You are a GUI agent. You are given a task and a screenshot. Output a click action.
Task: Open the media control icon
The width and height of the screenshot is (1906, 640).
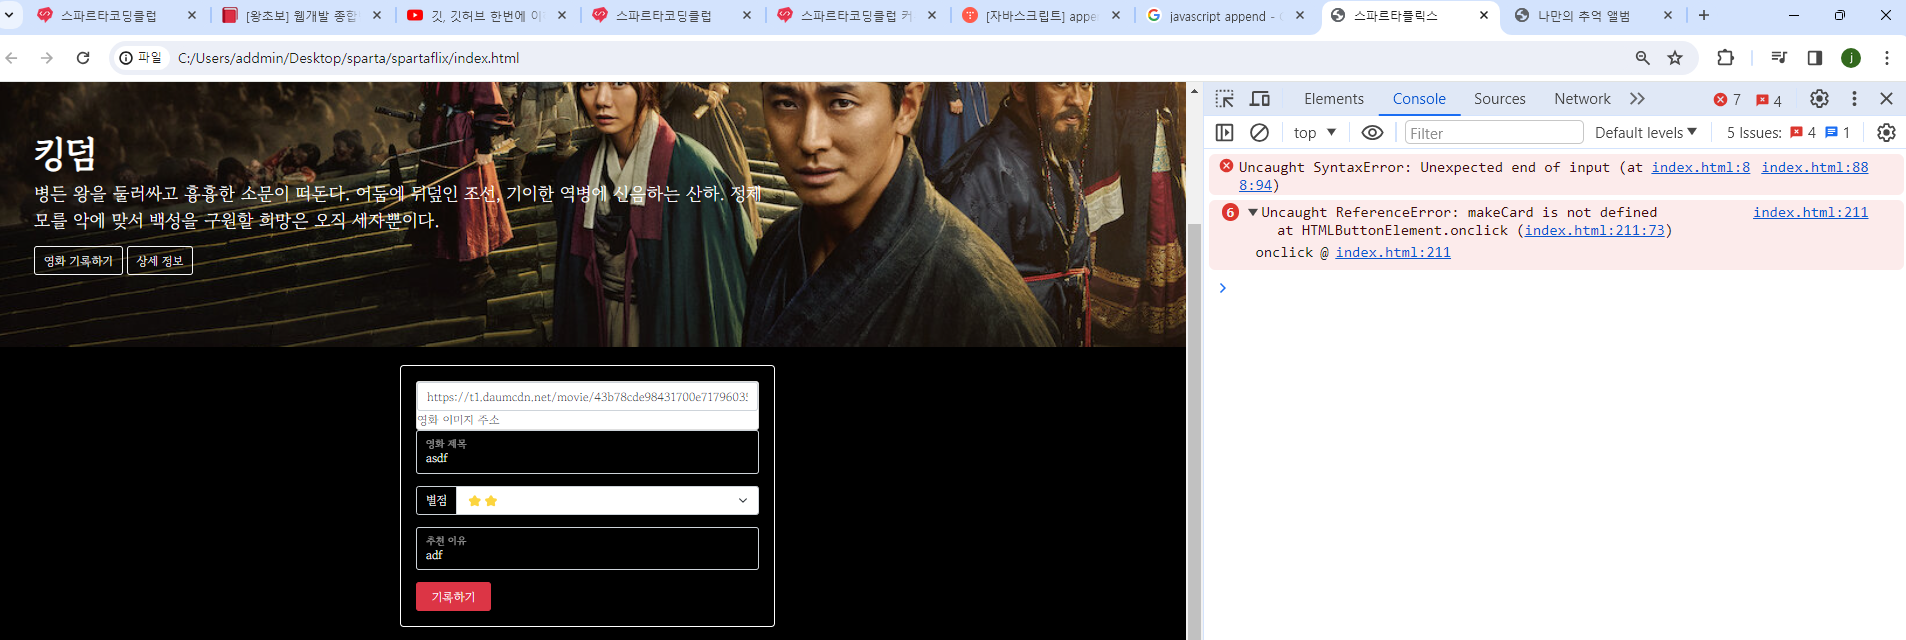pos(1778,58)
